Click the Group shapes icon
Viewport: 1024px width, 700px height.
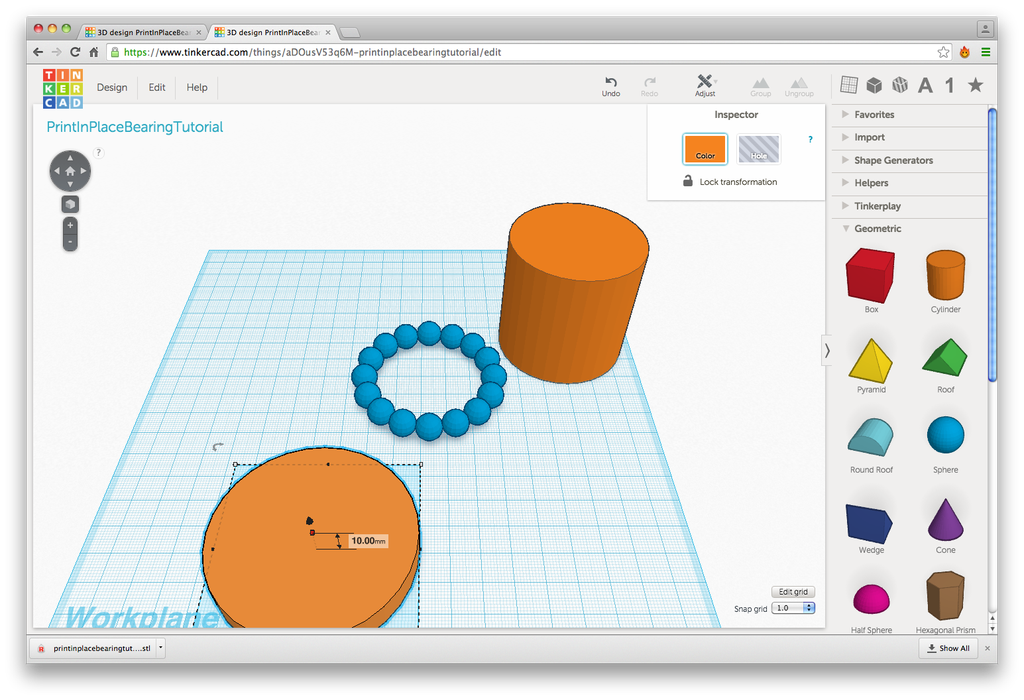pos(760,83)
